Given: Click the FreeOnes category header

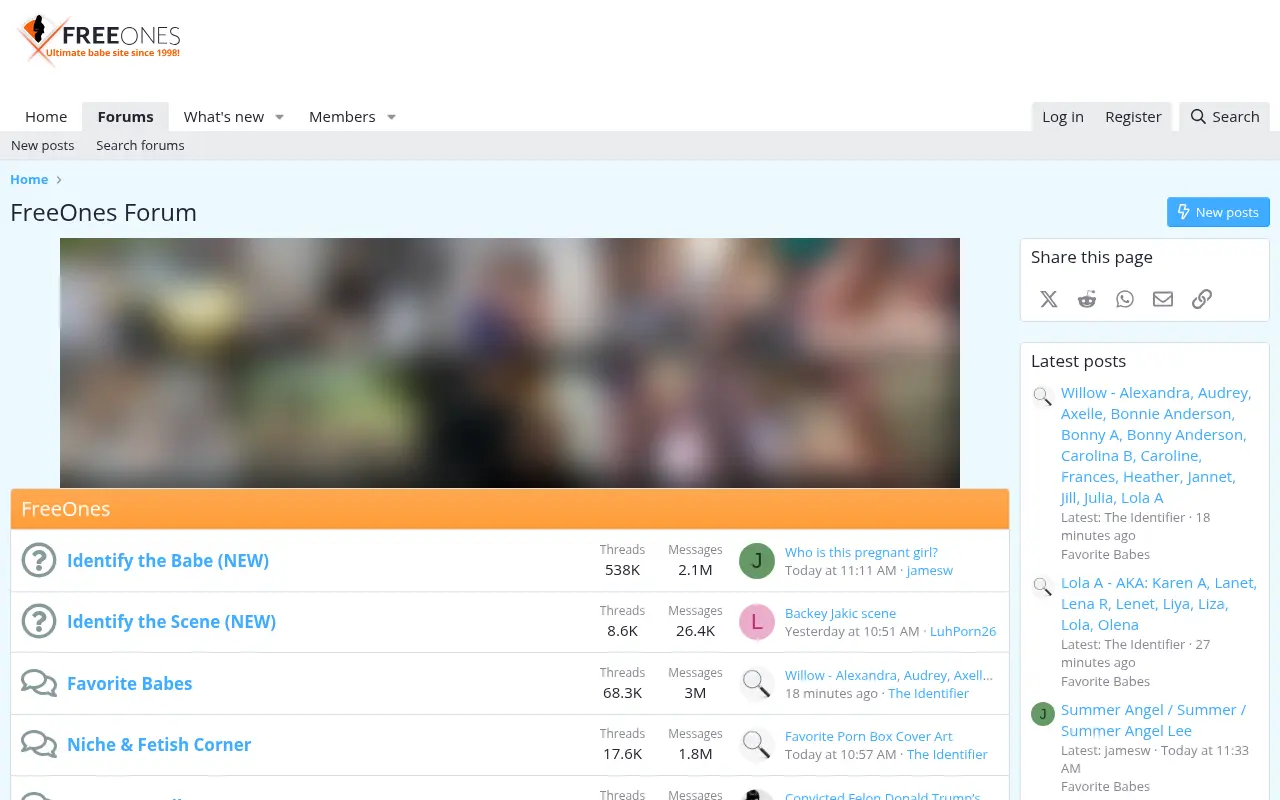Looking at the screenshot, I should point(510,509).
